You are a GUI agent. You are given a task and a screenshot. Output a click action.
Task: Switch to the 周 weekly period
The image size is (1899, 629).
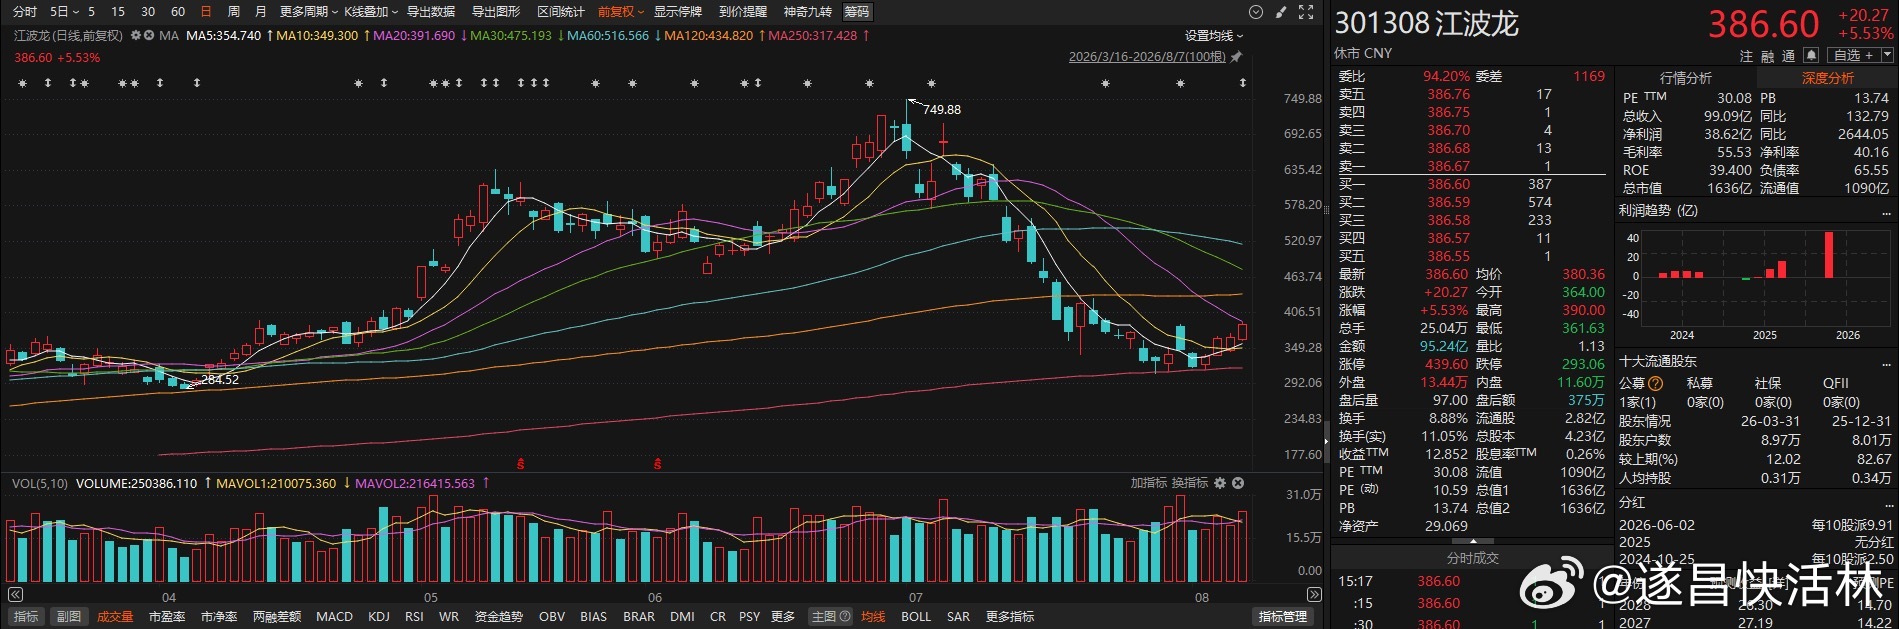[233, 12]
